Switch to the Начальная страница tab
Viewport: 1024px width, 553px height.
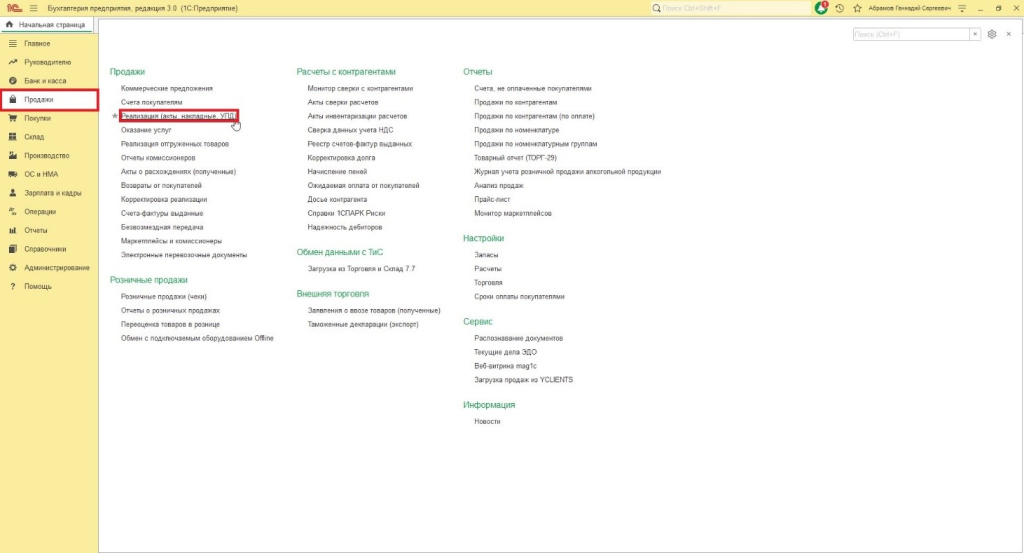click(x=48, y=24)
